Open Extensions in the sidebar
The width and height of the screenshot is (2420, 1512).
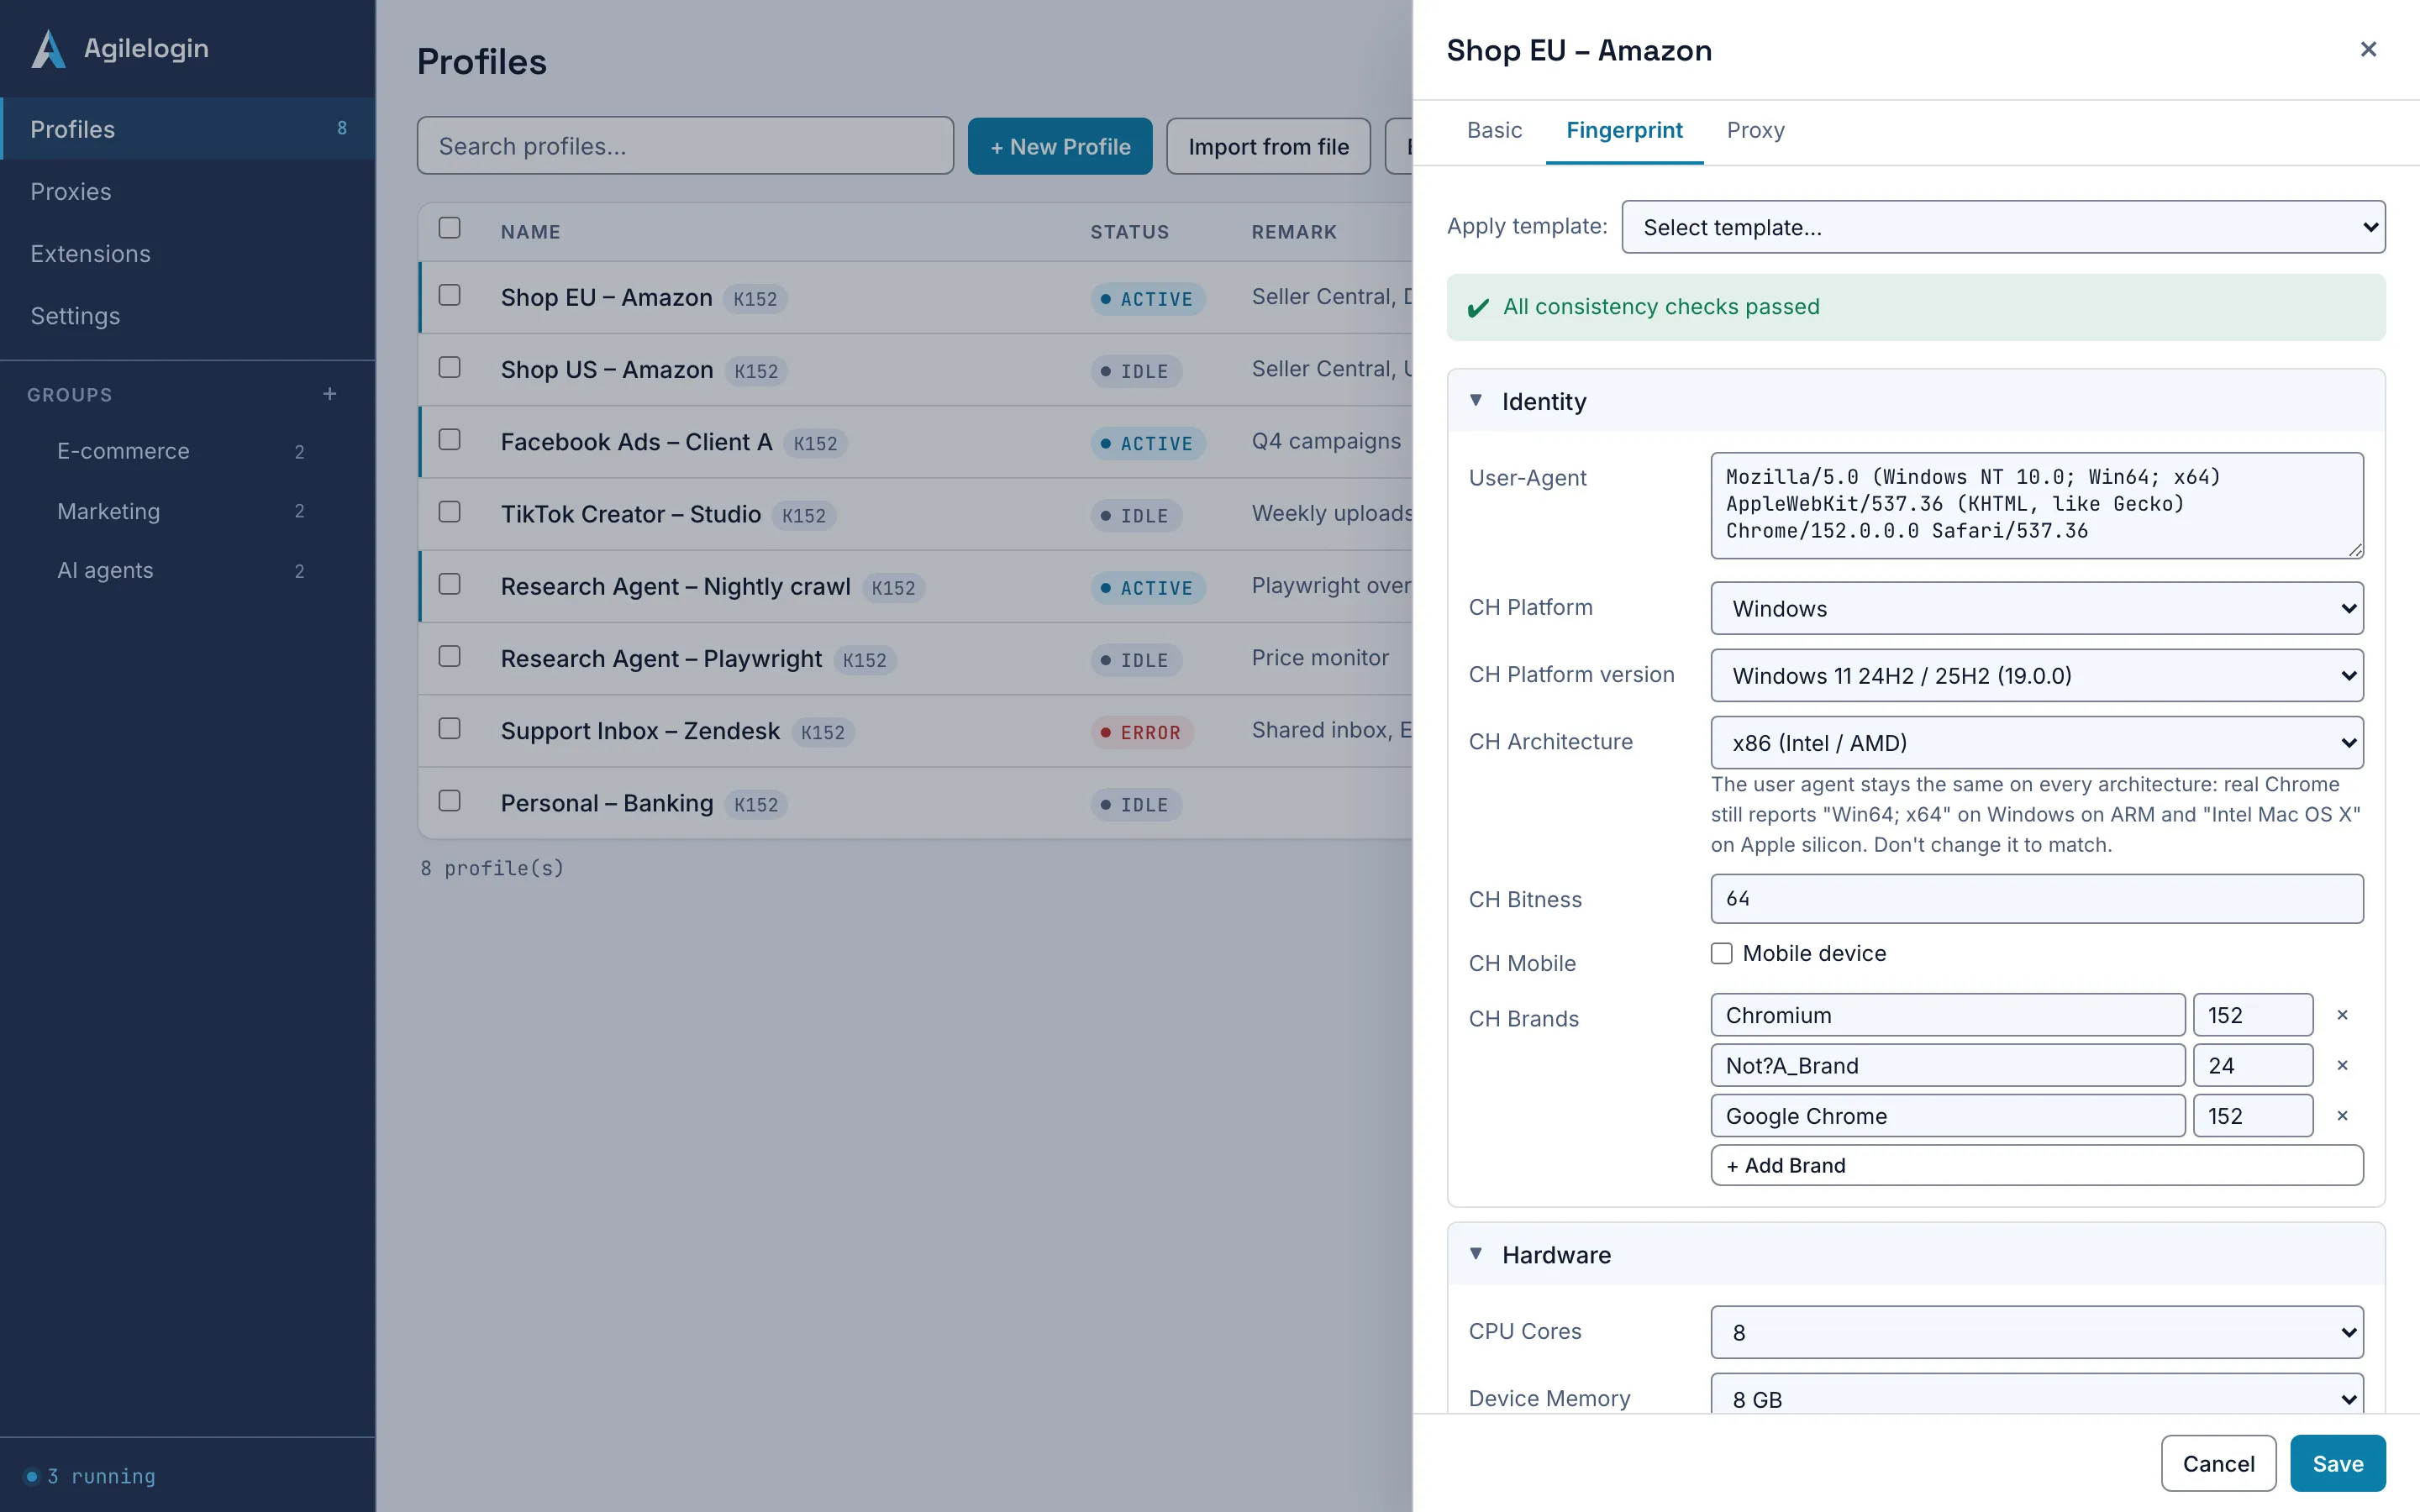click(x=188, y=254)
